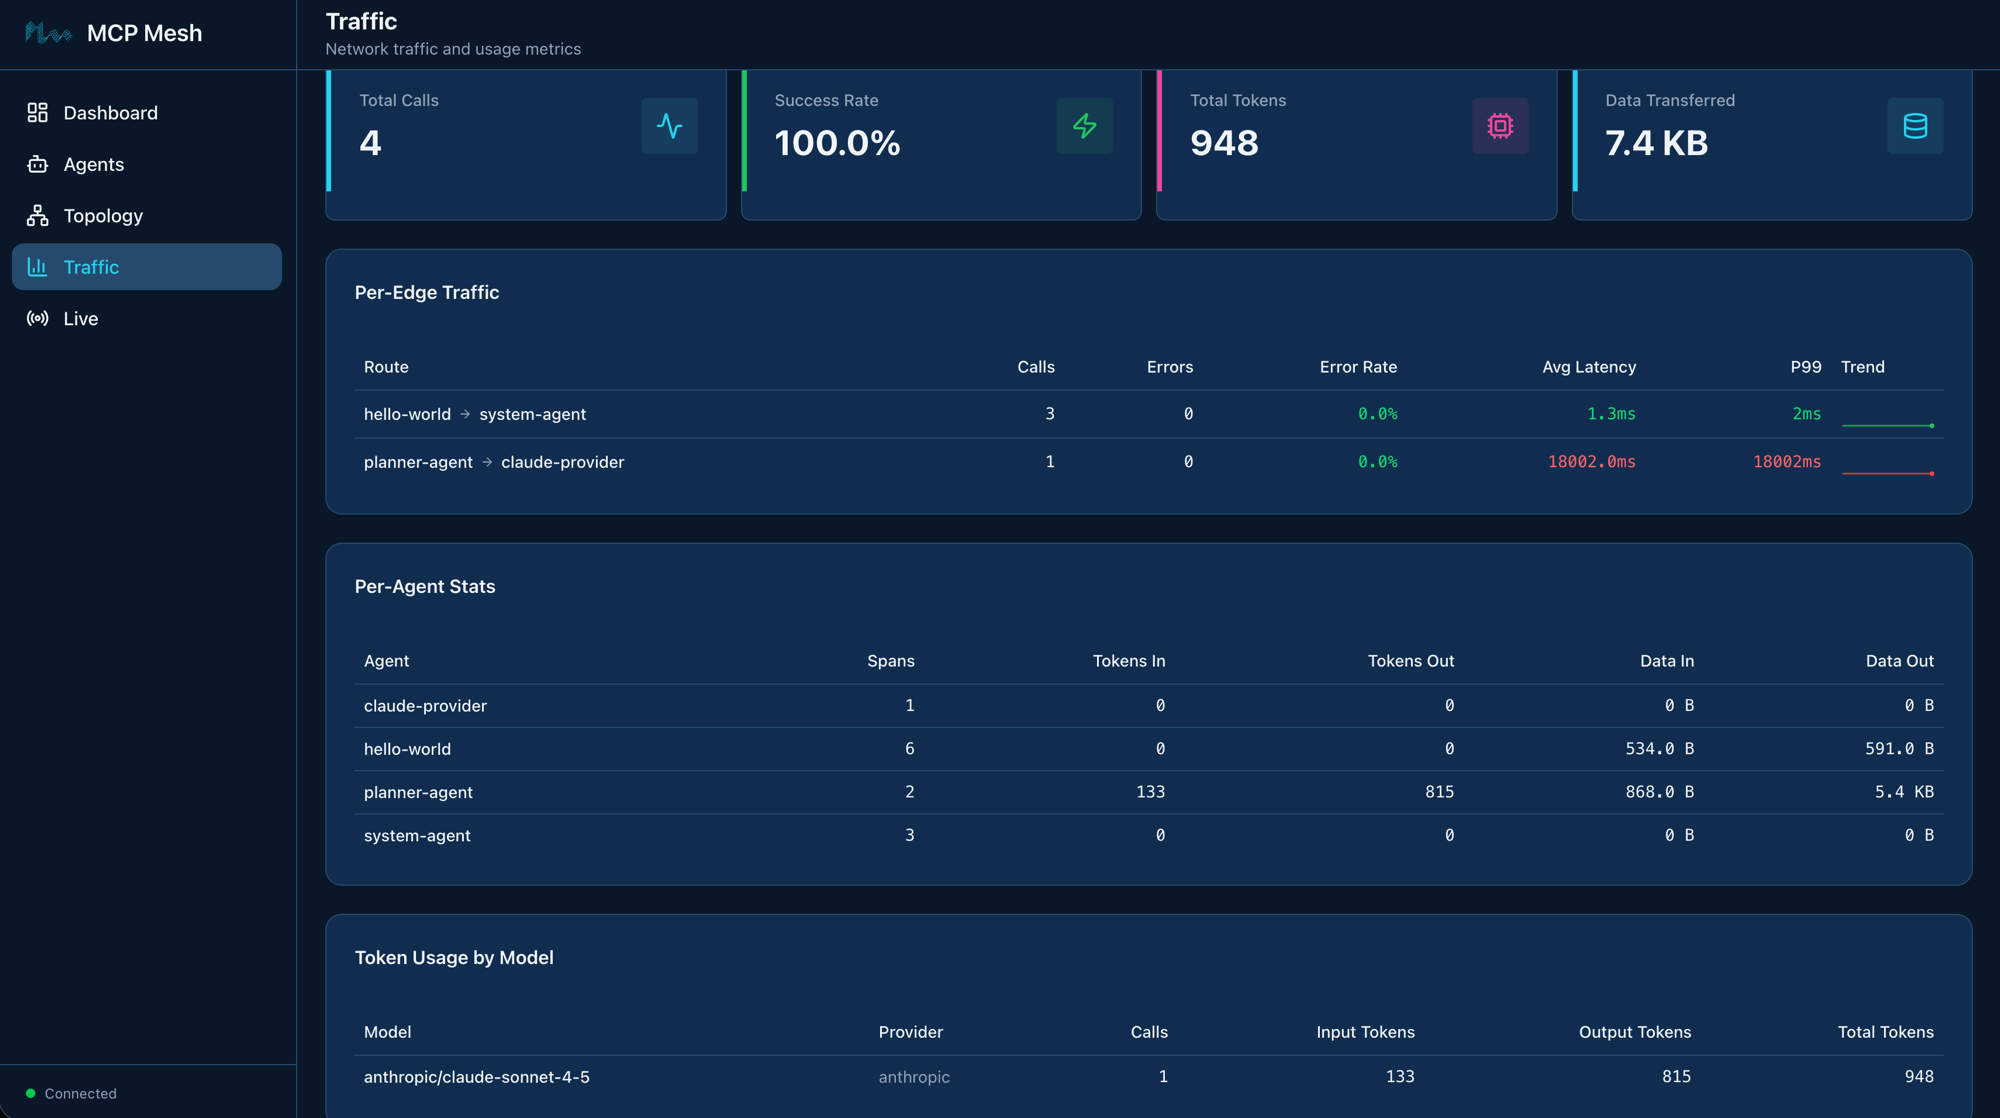This screenshot has height=1118, width=2000.
Task: Click the Per-Edge Traffic heading
Action: click(427, 292)
